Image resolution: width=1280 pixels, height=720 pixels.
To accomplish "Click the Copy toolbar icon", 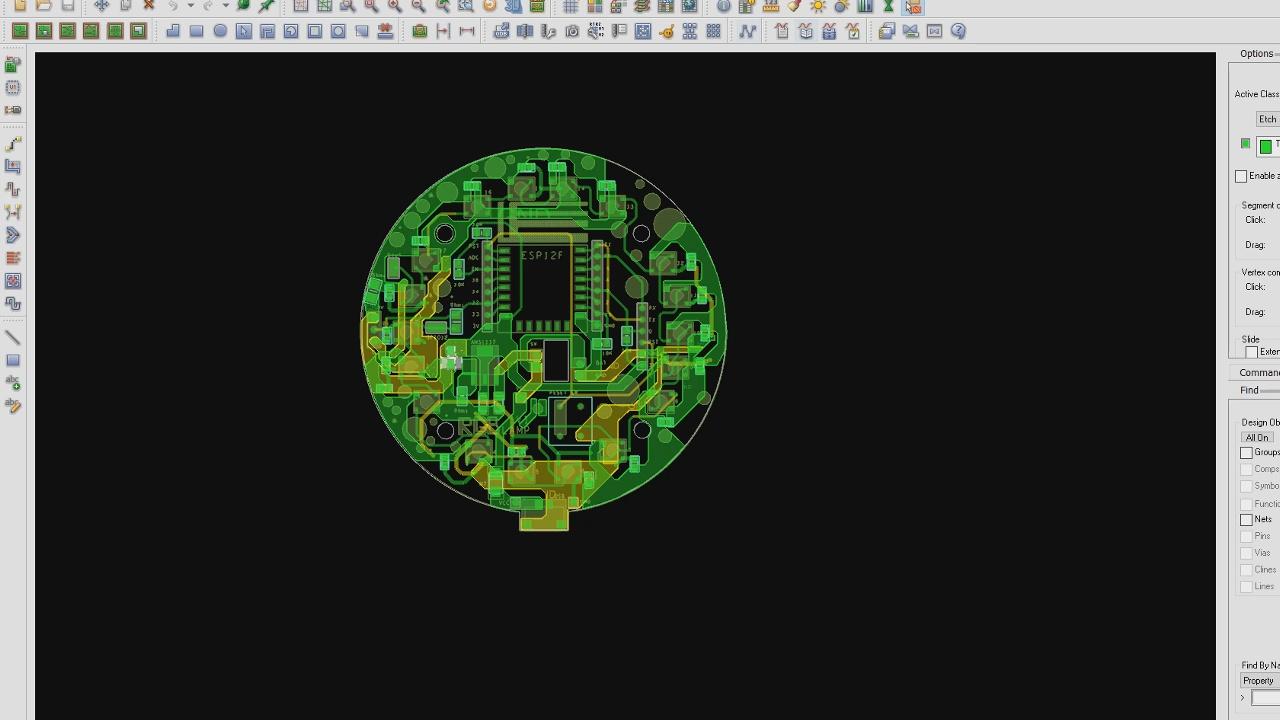I will (125, 5).
